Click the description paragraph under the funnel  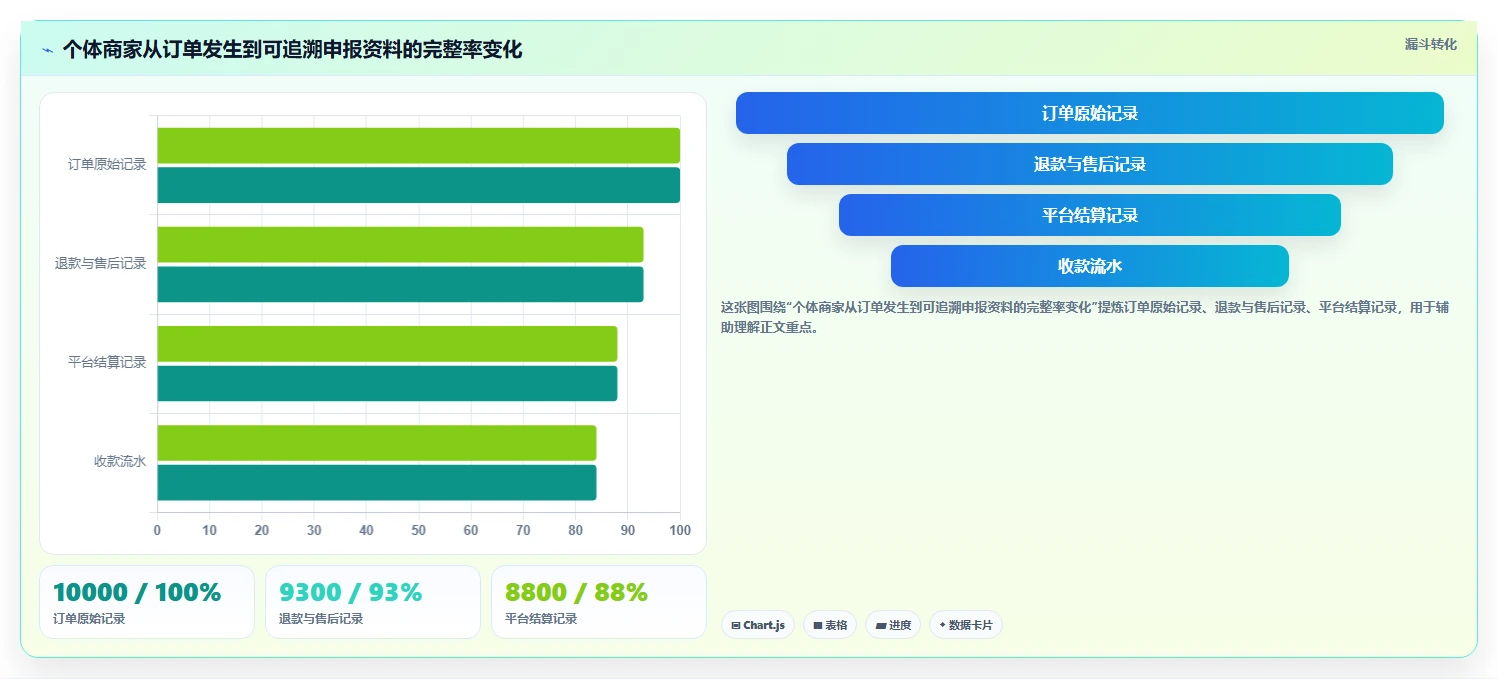1084,317
